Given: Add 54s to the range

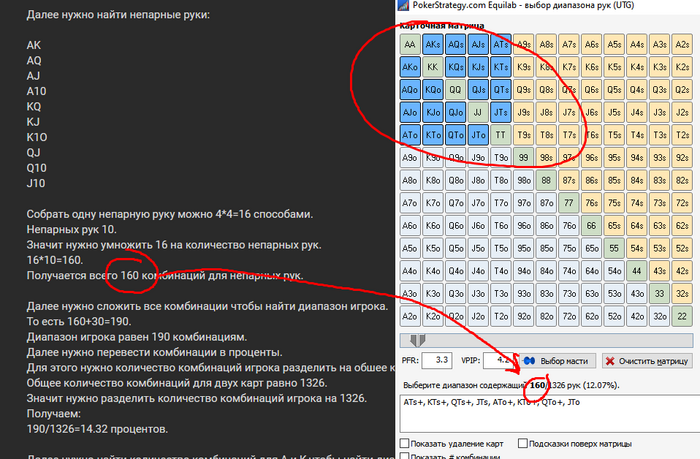Looking at the screenshot, I should (637, 248).
